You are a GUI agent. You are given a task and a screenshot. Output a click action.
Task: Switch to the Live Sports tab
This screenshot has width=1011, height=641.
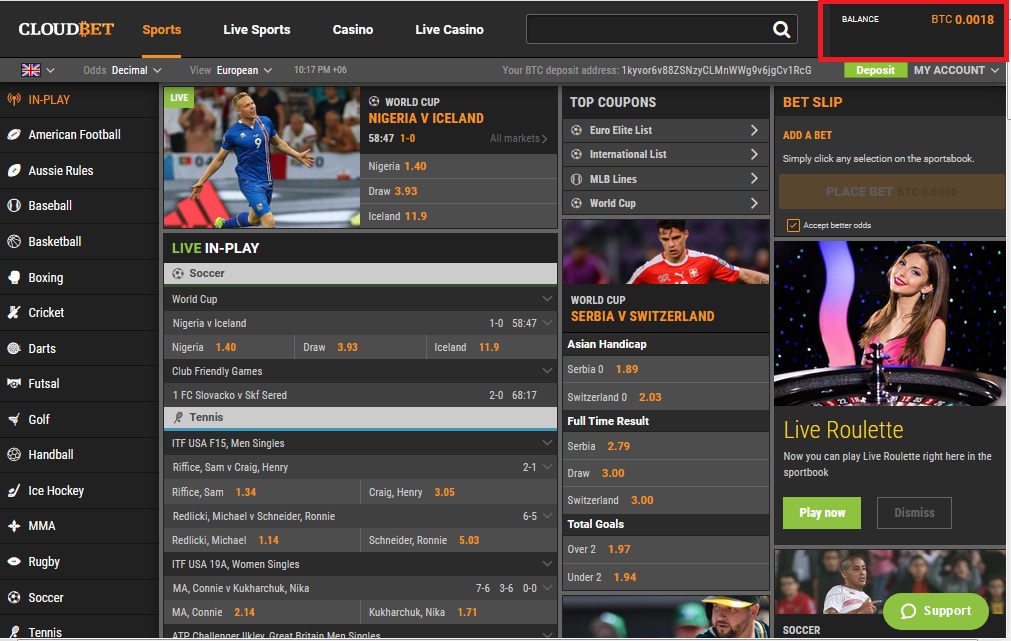[x=257, y=29]
